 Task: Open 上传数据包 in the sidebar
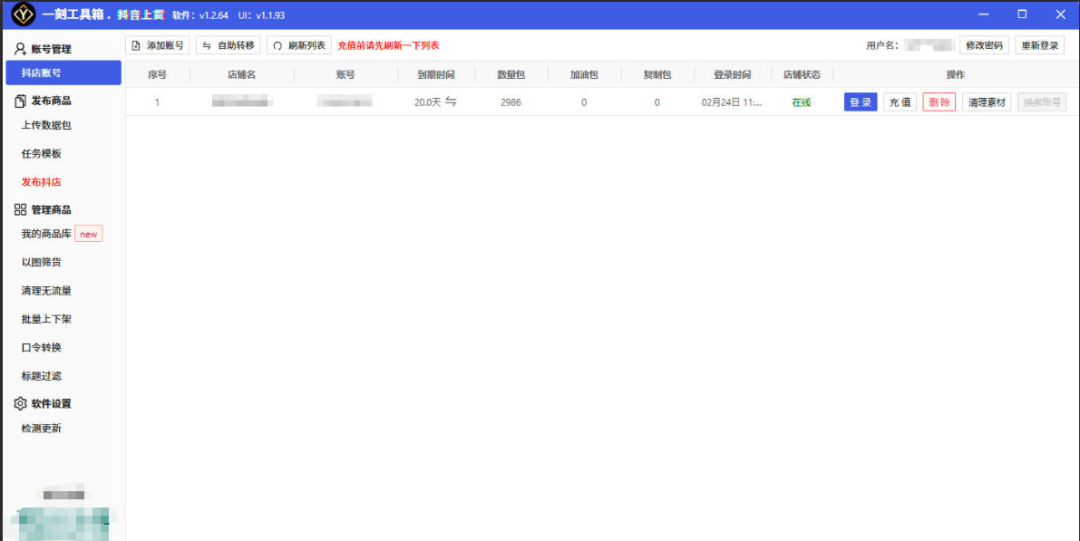click(46, 125)
